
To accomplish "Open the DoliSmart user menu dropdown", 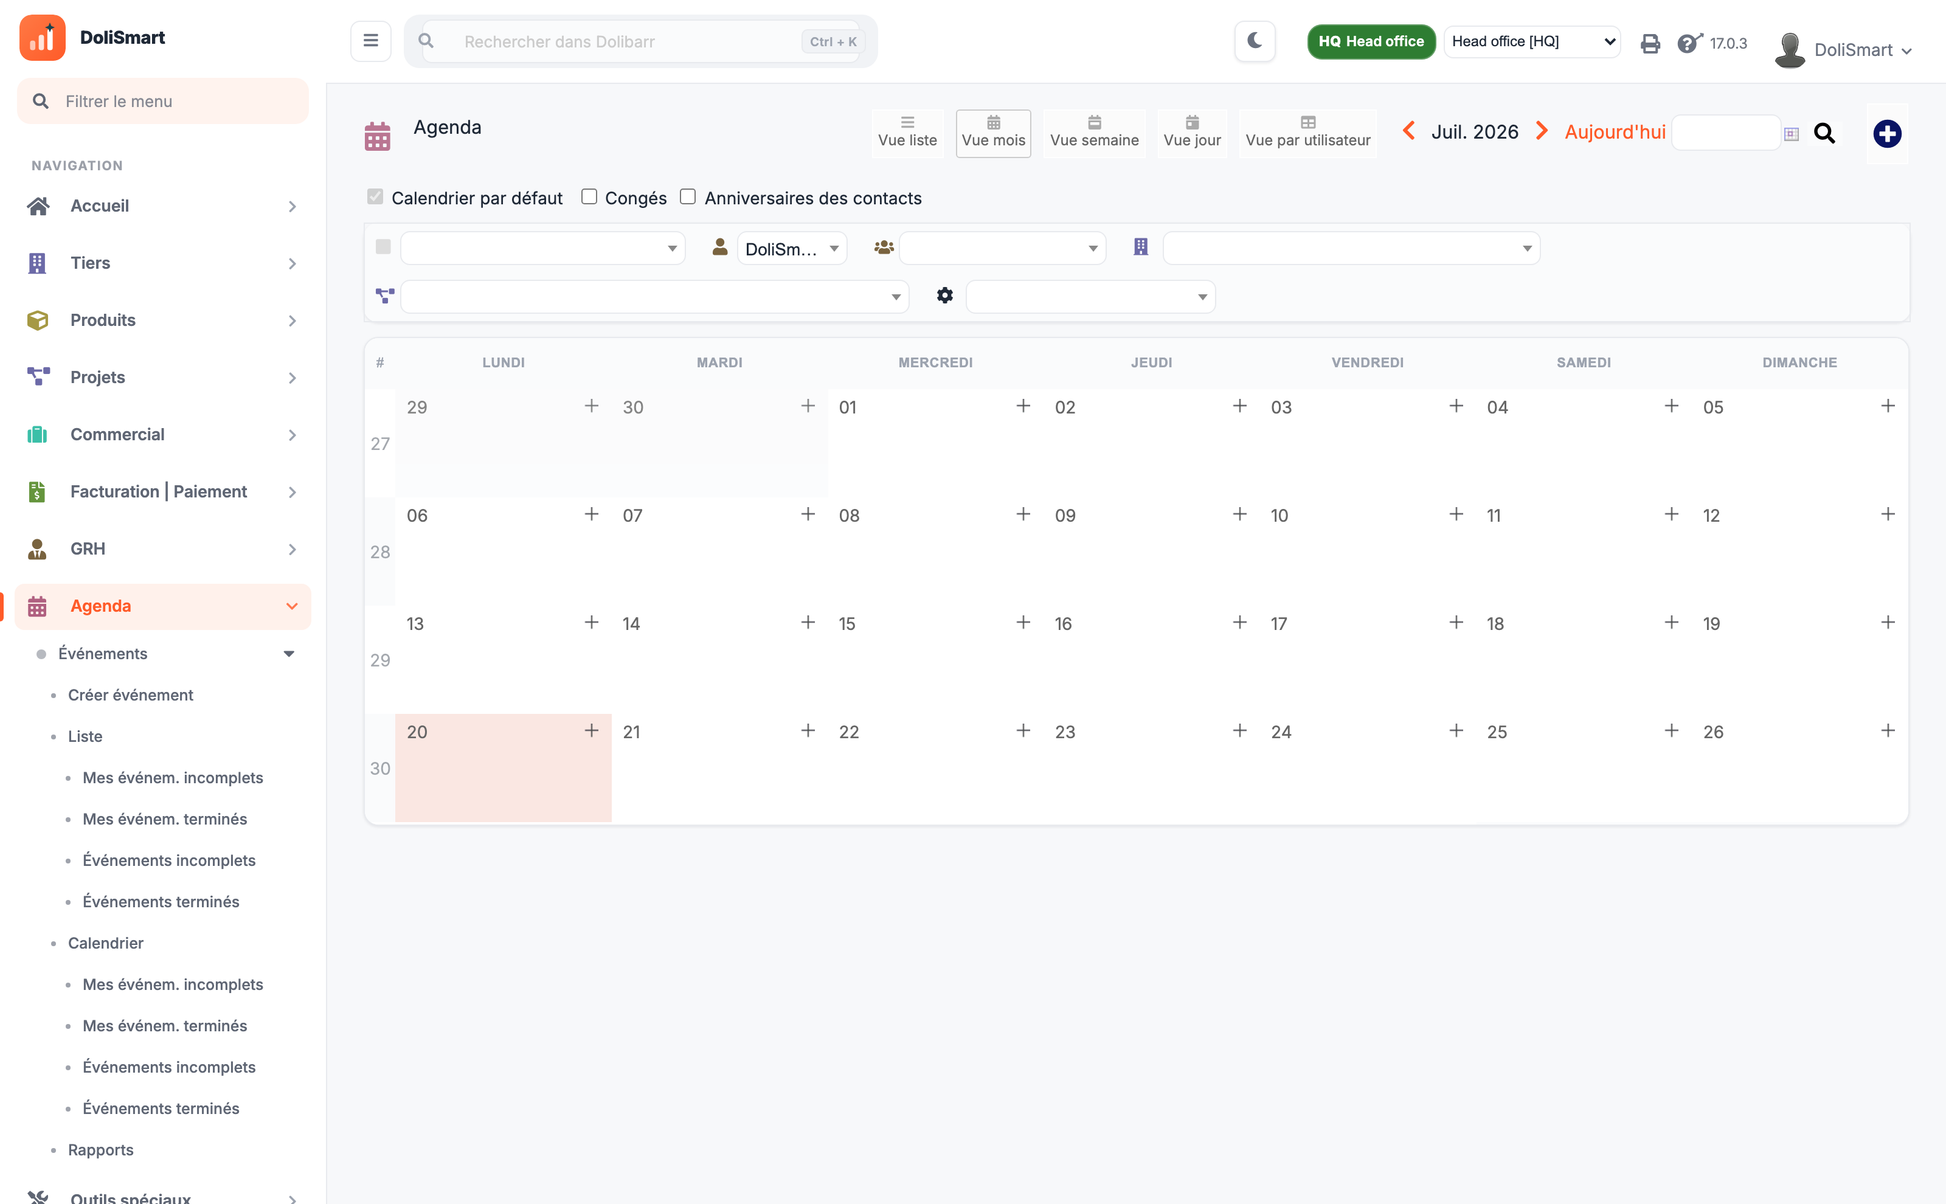I will point(1862,50).
